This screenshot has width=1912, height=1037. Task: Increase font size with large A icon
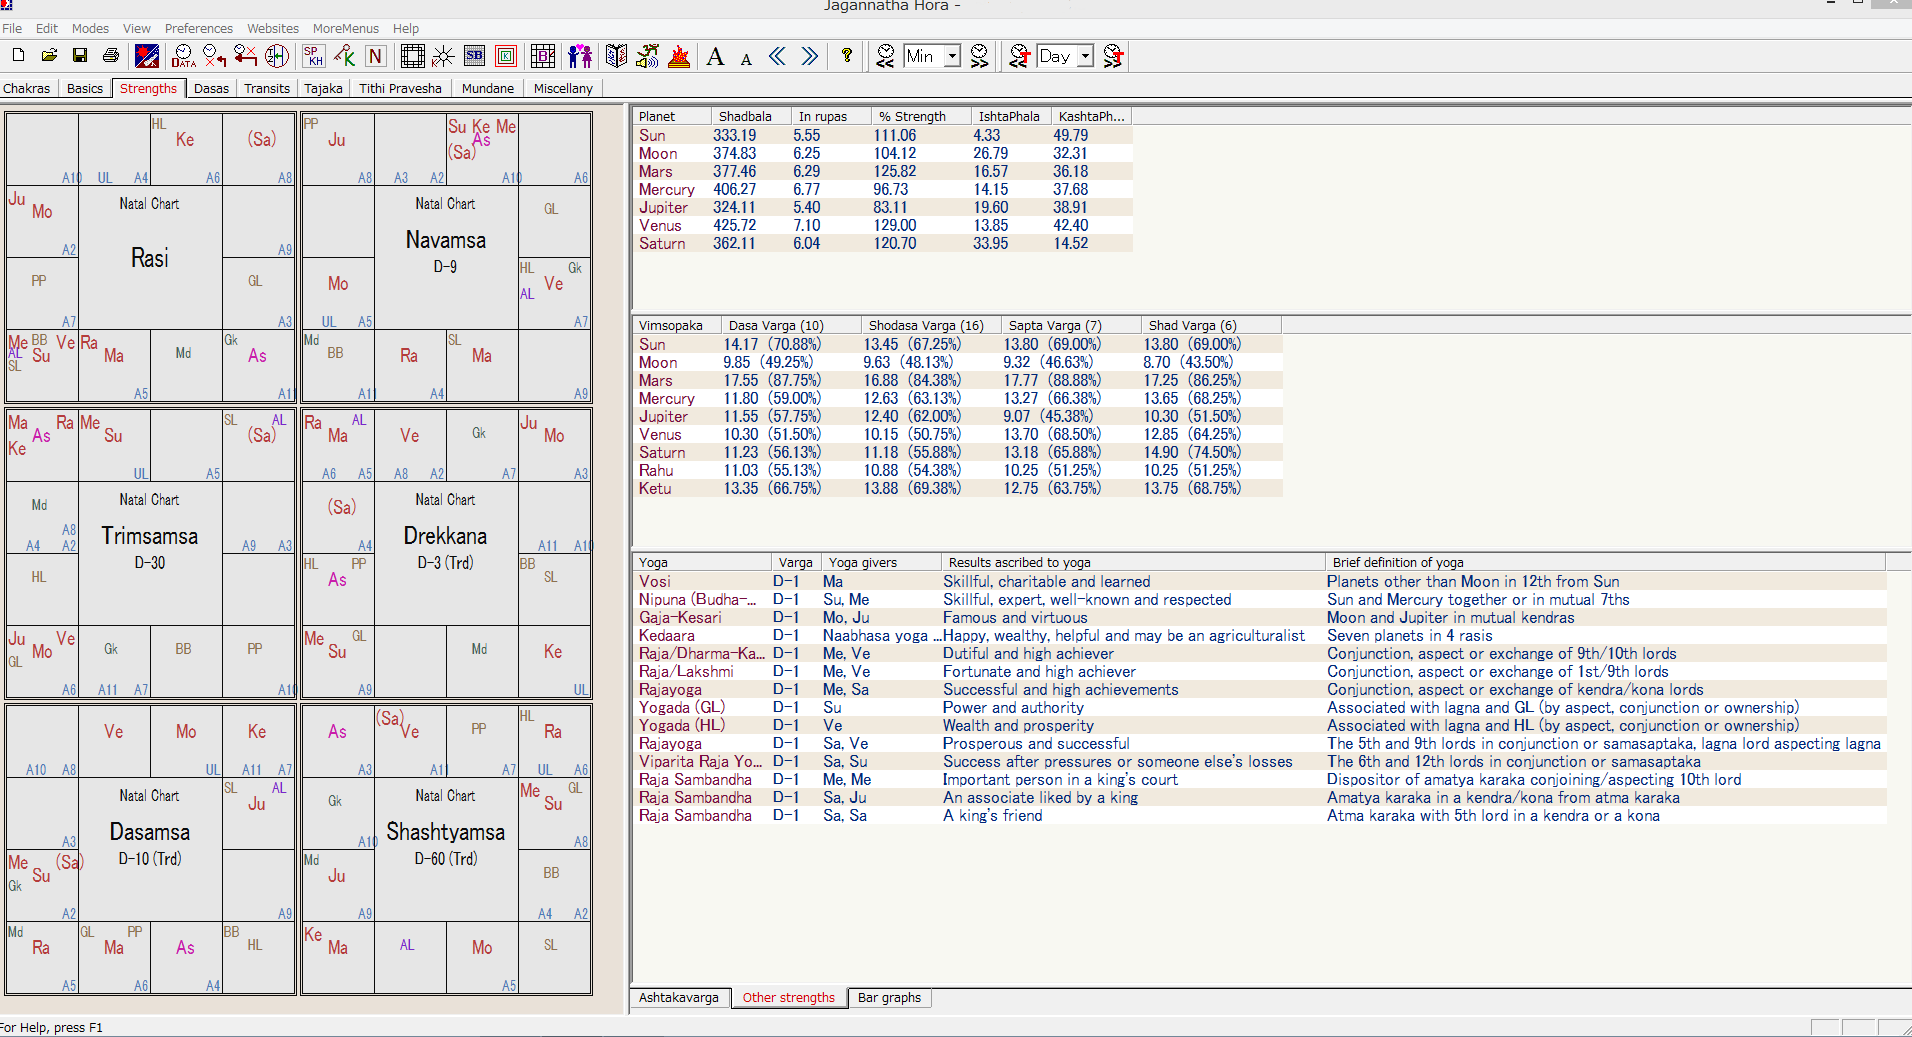(x=715, y=57)
